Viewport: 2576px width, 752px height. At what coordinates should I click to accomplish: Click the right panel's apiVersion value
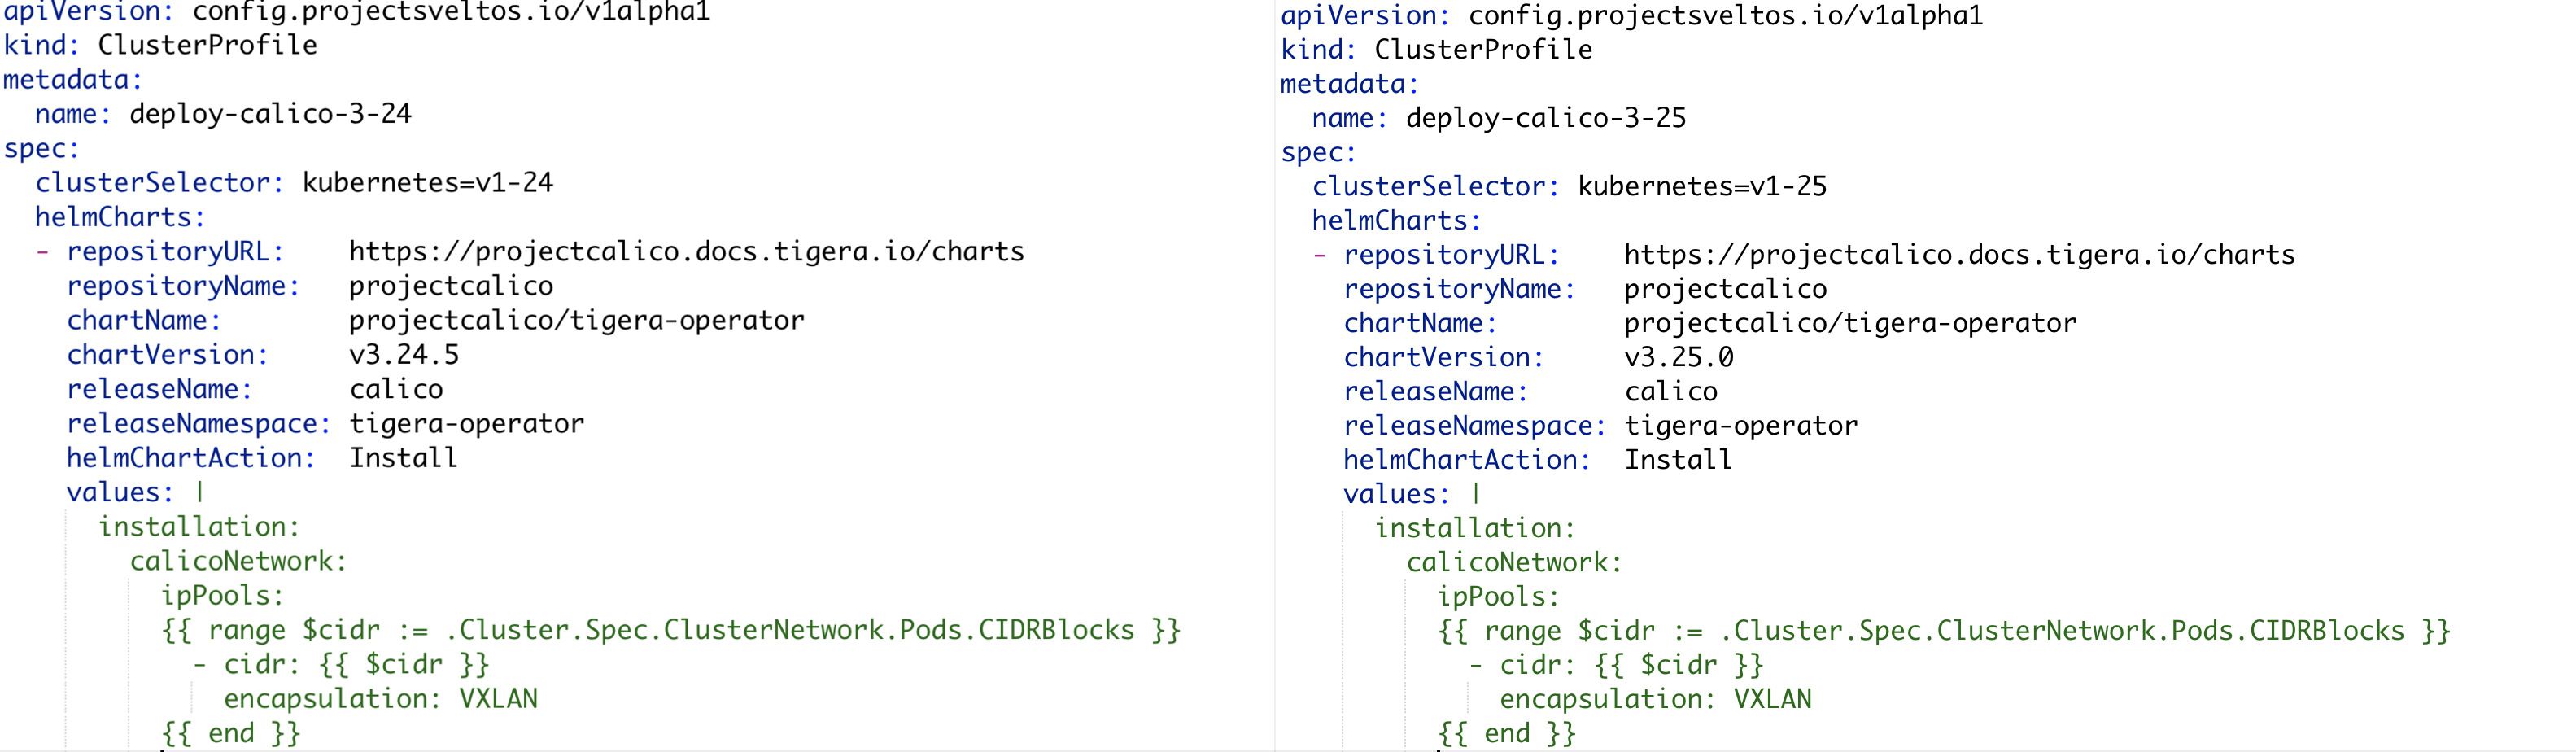pyautogui.click(x=1725, y=16)
